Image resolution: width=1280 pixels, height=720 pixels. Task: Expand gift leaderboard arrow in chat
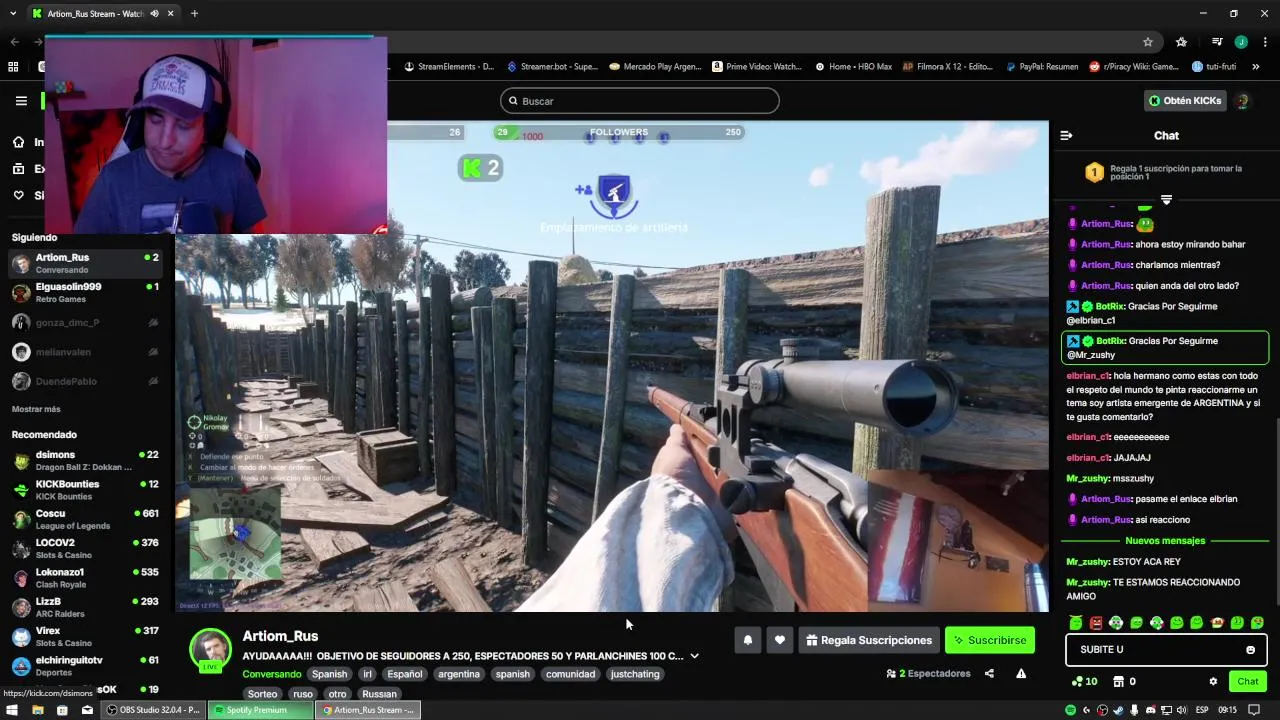click(1166, 200)
